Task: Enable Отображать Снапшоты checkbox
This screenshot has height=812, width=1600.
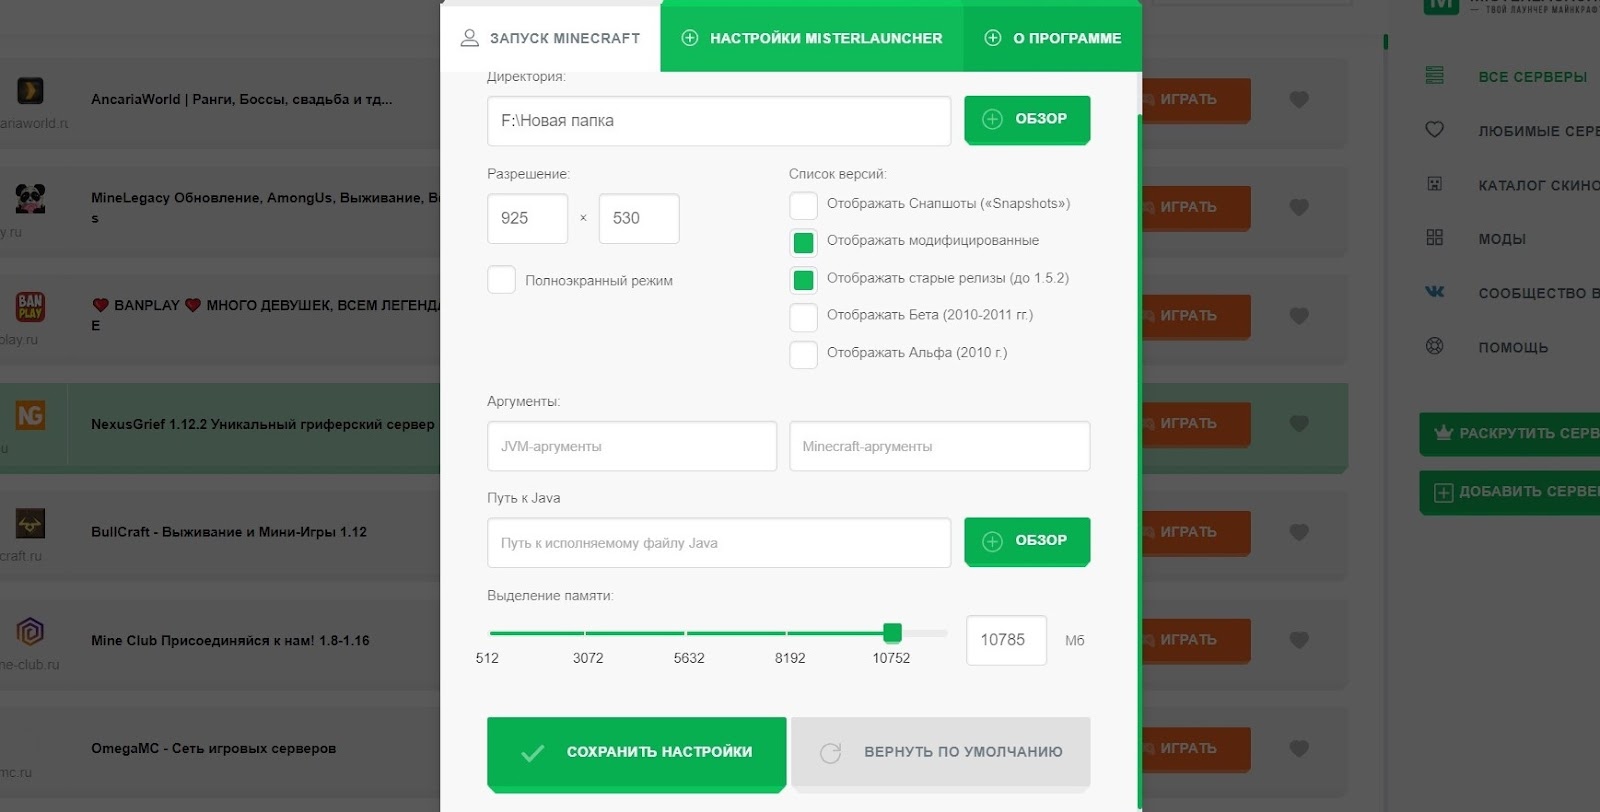Action: [x=803, y=205]
